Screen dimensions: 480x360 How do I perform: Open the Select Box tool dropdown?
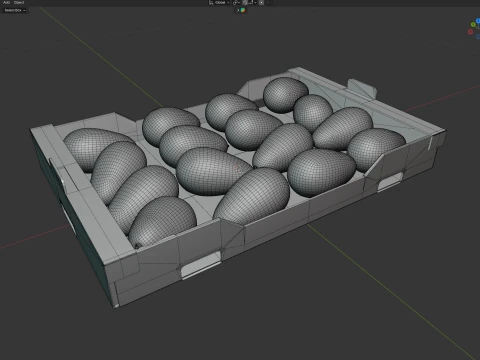point(15,10)
